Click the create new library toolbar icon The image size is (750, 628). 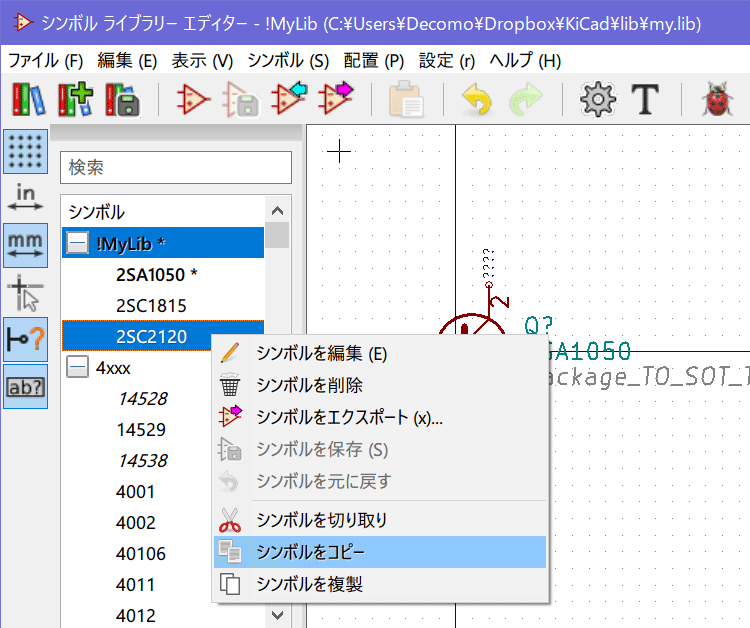click(x=29, y=99)
